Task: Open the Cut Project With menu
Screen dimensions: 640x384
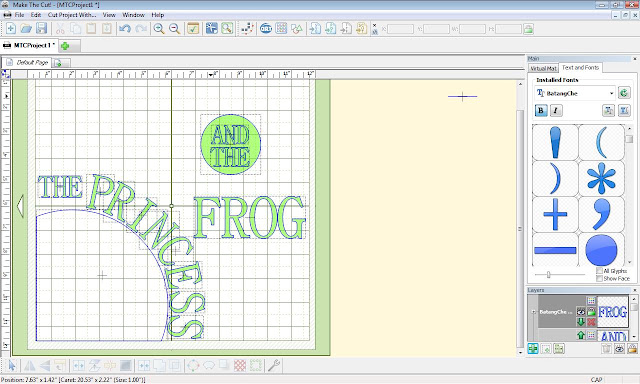Action: click(72, 15)
